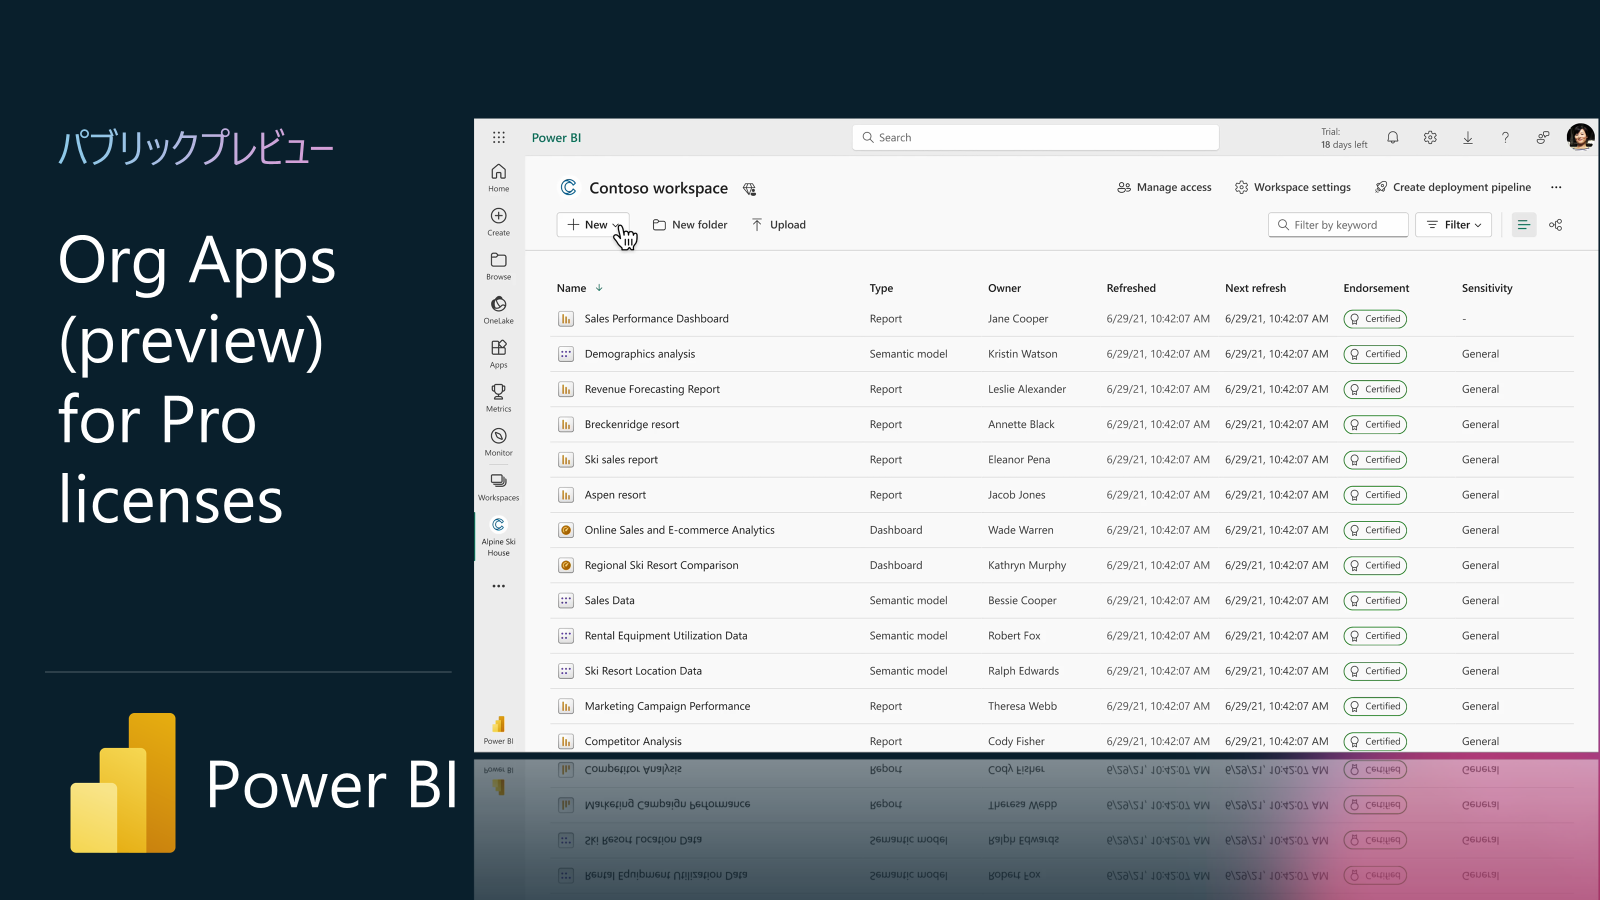Click the Sensitivity column header

[x=1487, y=288]
